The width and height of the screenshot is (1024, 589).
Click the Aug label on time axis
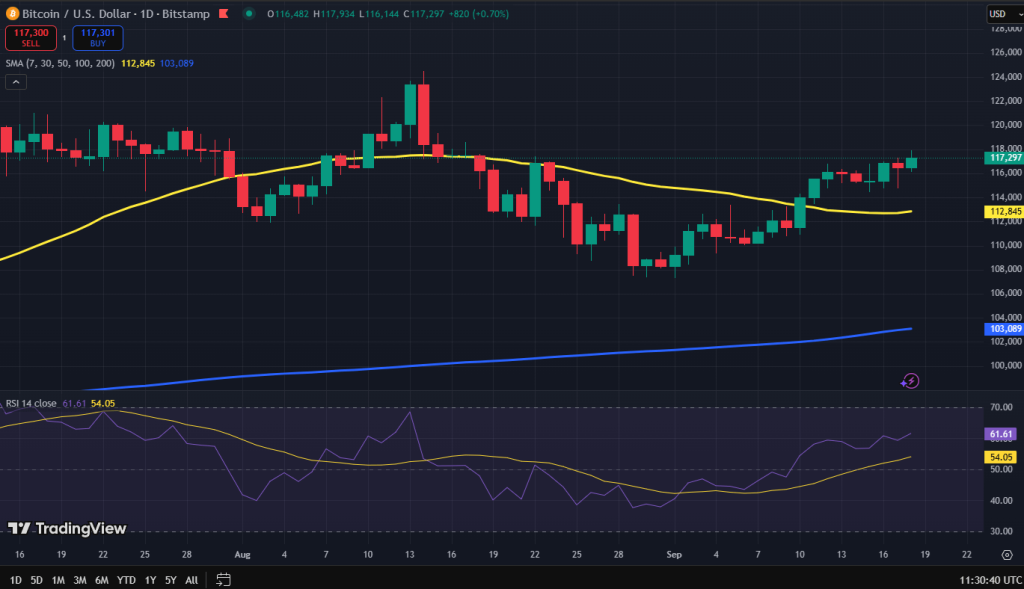[x=242, y=554]
